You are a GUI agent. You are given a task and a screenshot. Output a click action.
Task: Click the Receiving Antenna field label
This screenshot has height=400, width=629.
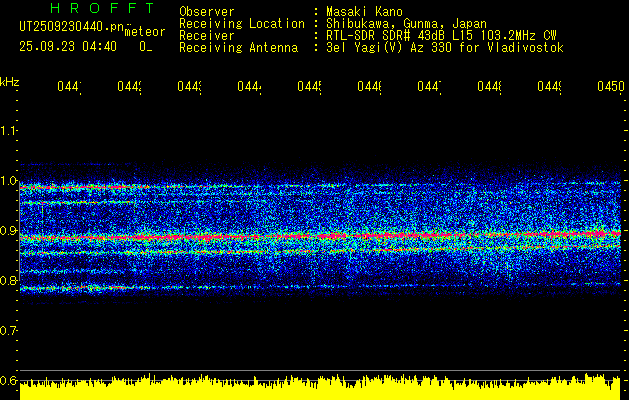[x=238, y=47]
